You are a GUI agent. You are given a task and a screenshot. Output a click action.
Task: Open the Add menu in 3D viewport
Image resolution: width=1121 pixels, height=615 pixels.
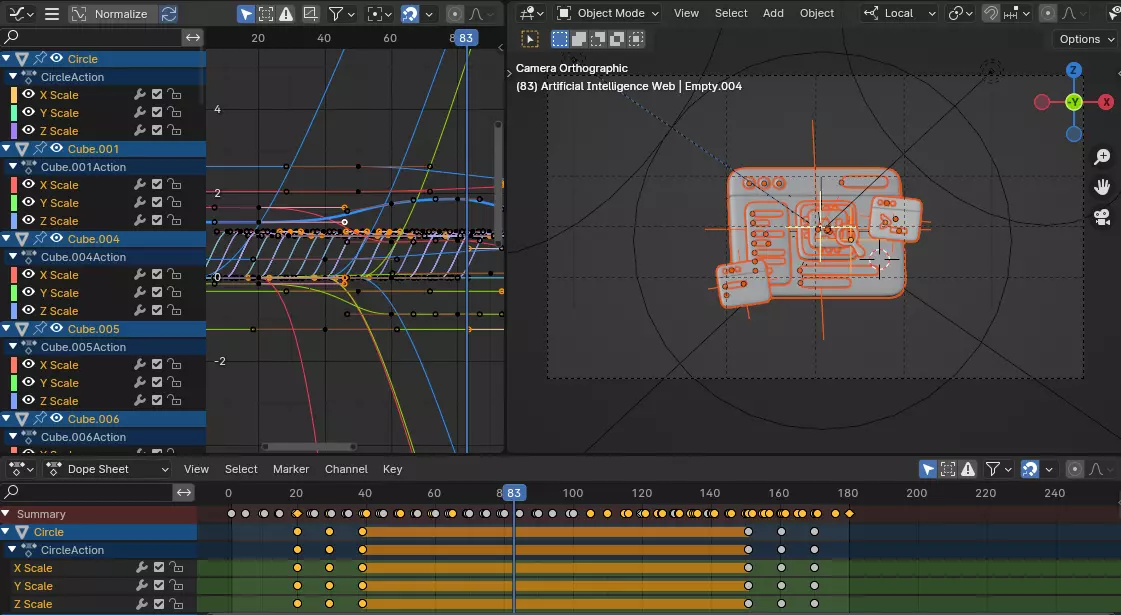773,13
